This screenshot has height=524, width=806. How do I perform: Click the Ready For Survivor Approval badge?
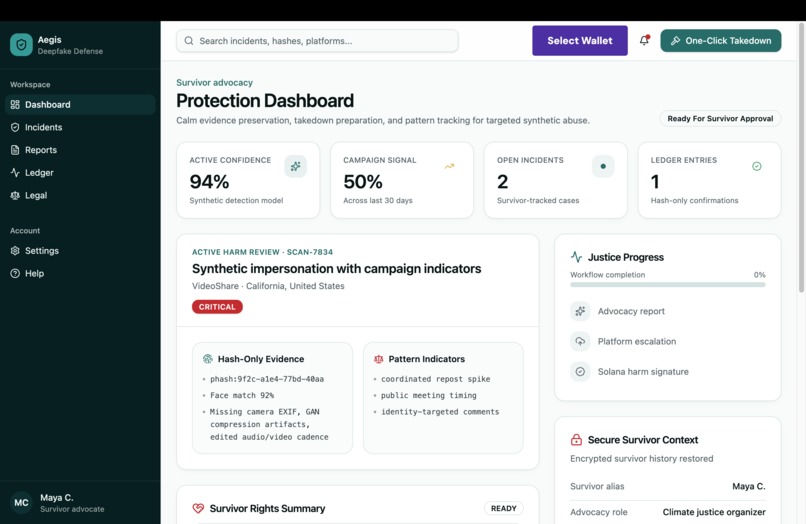coord(720,118)
